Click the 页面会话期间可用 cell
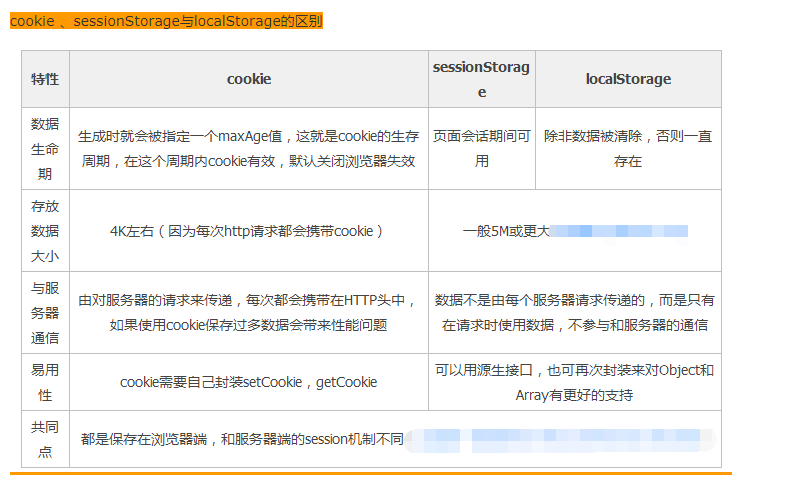The height and width of the screenshot is (484, 799). 482,148
